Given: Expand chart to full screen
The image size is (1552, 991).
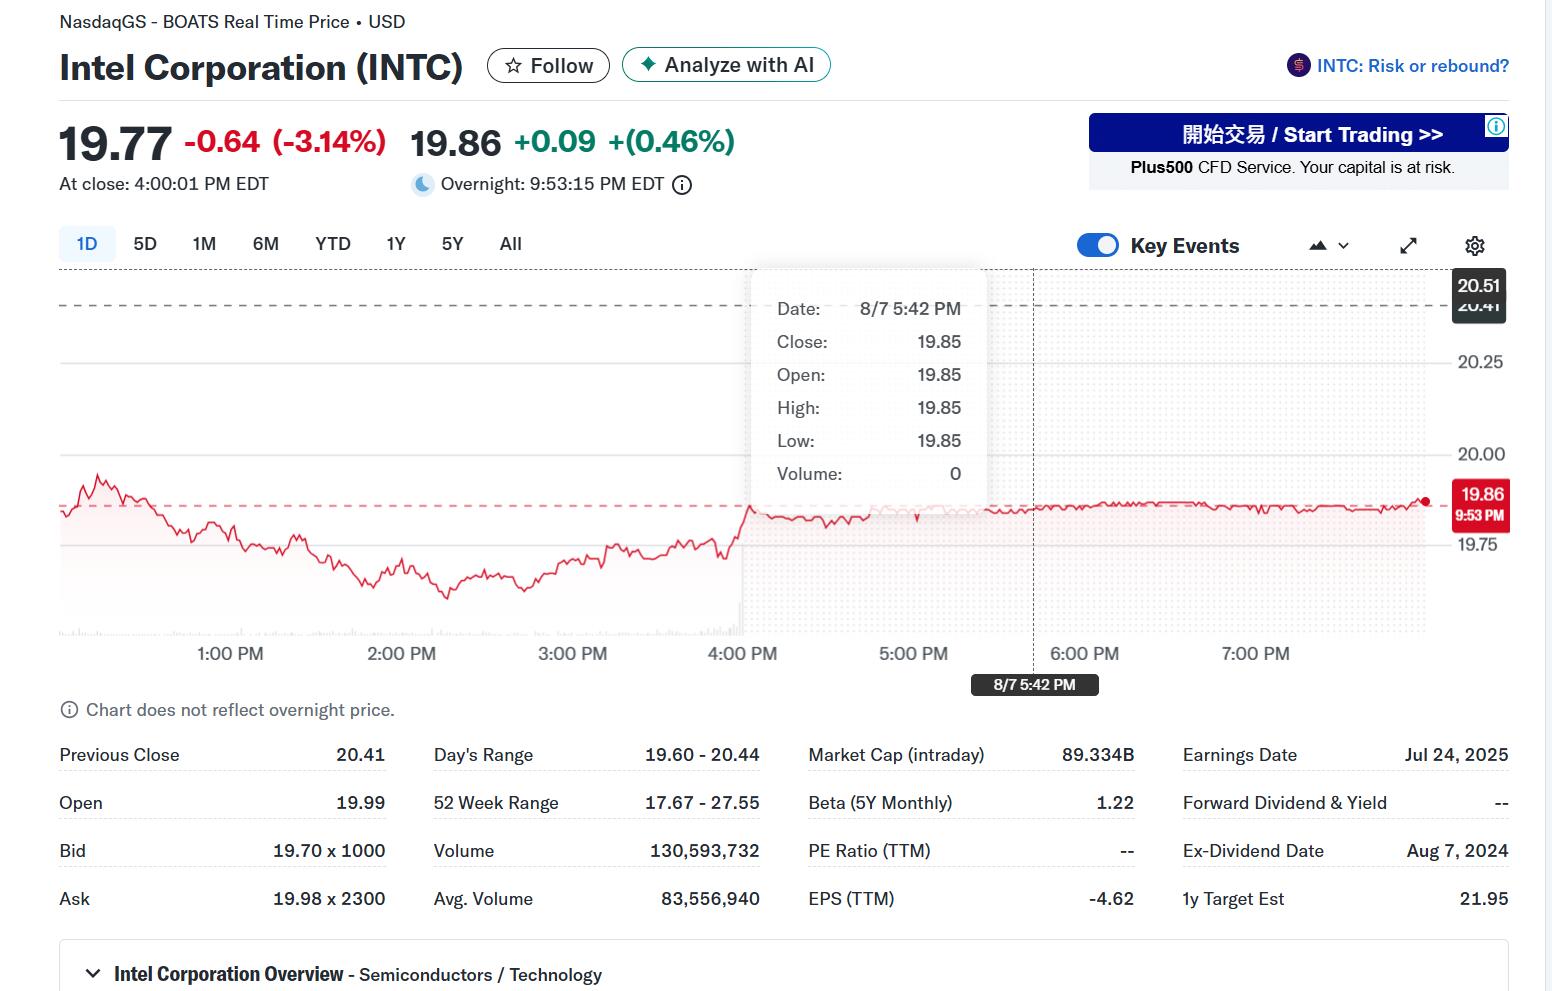Looking at the screenshot, I should (x=1408, y=246).
